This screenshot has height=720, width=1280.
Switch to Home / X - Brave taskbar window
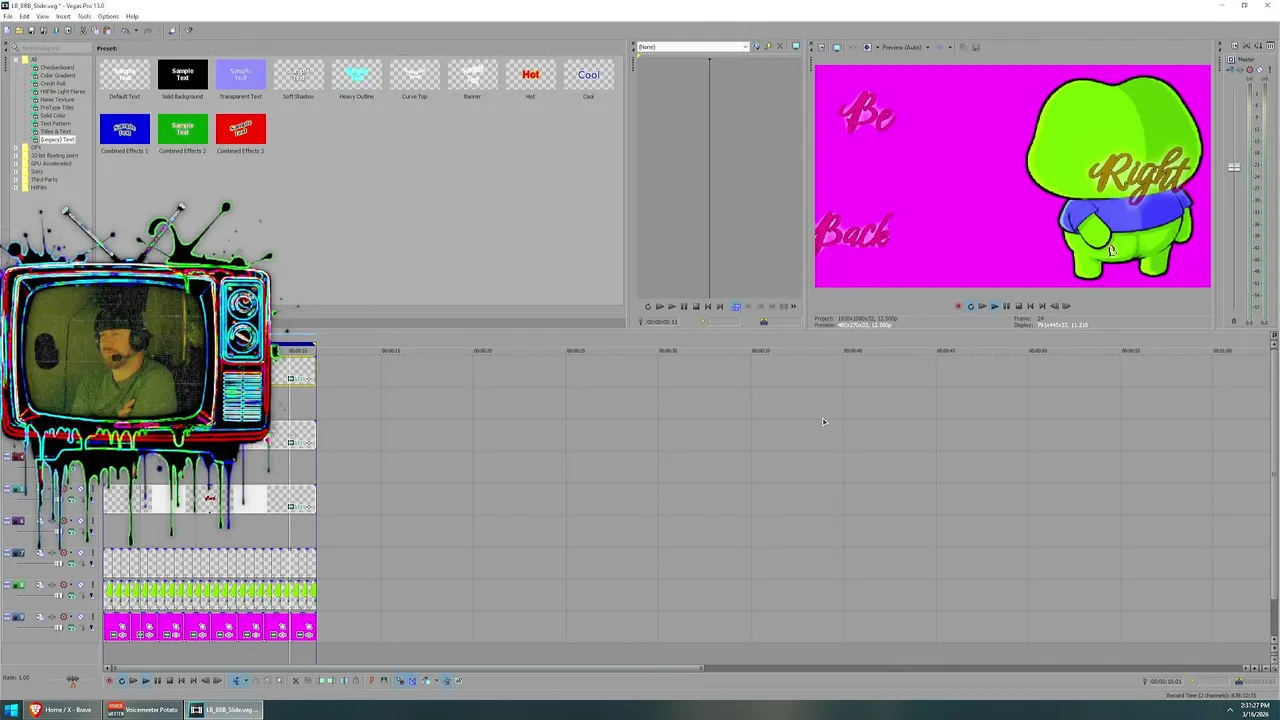[62, 710]
